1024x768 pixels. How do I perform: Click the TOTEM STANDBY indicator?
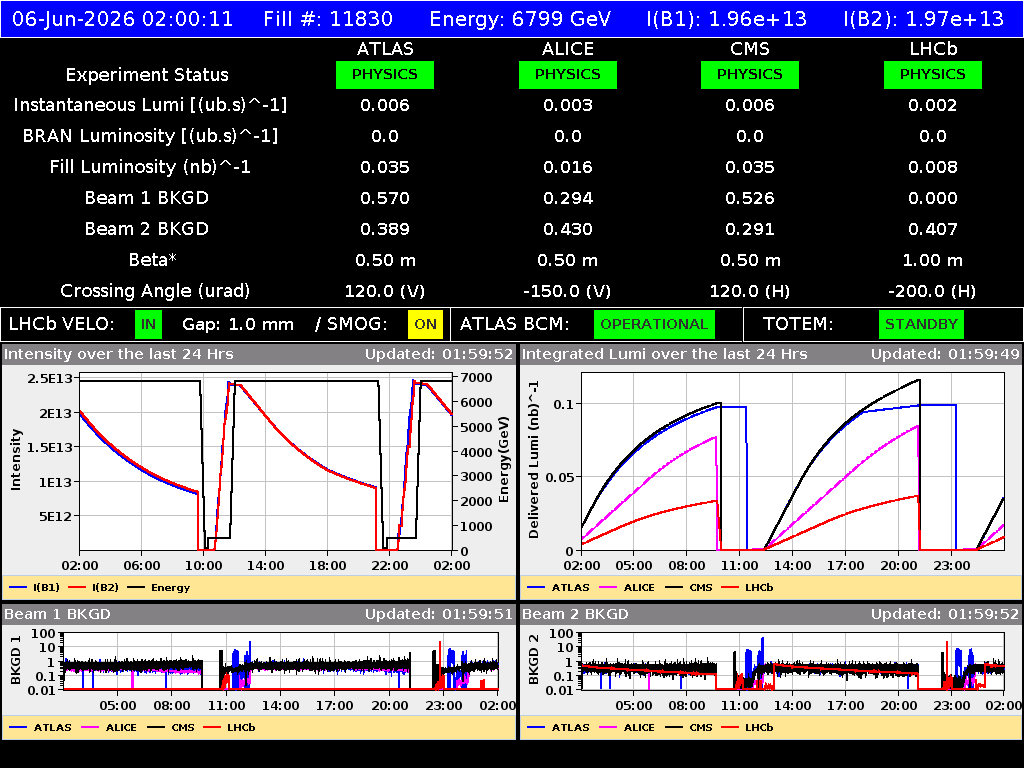click(x=921, y=325)
